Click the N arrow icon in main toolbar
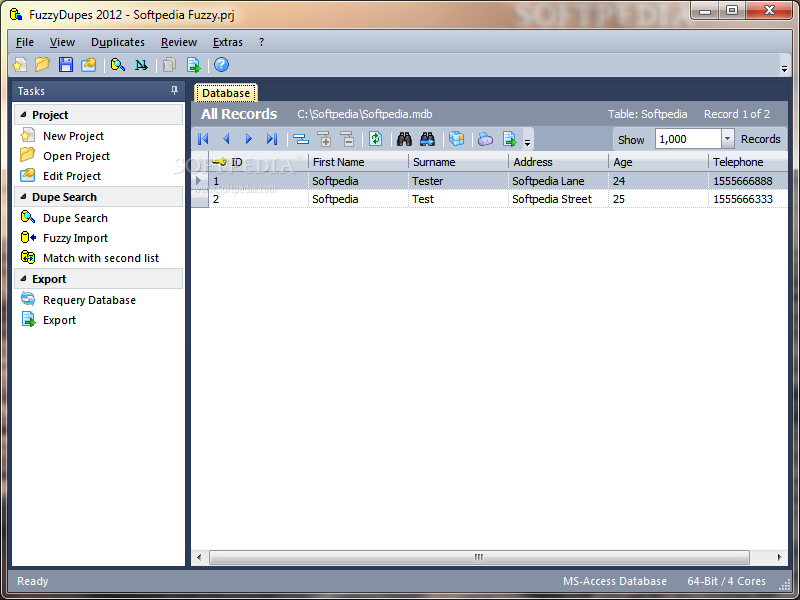 point(141,65)
